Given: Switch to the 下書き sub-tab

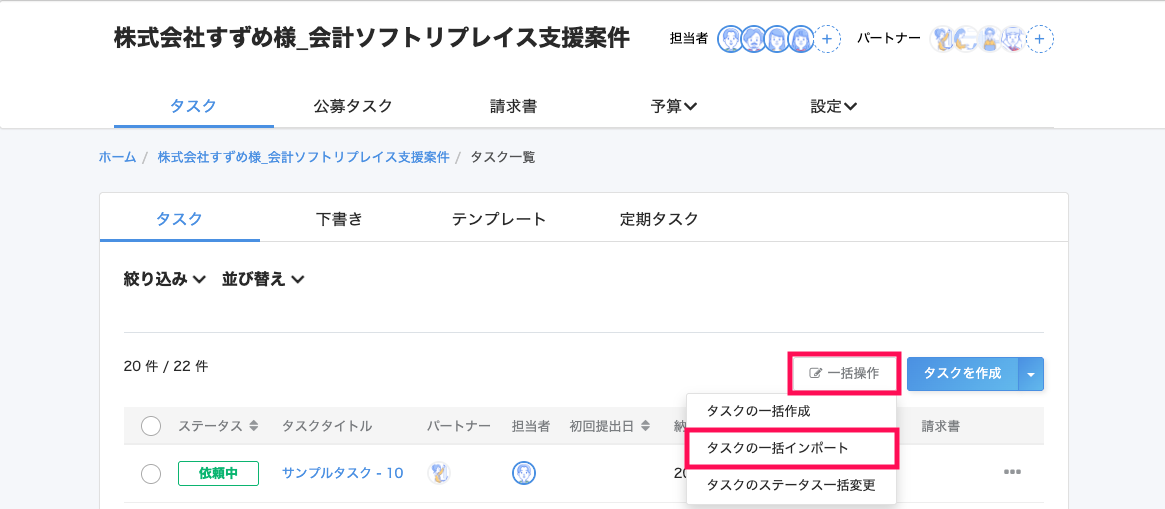Looking at the screenshot, I should pos(340,219).
